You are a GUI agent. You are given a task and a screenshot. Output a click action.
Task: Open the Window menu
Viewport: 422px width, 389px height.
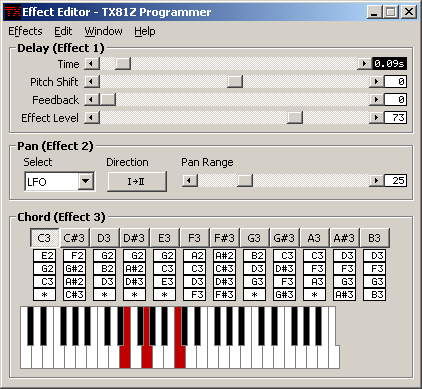[103, 31]
